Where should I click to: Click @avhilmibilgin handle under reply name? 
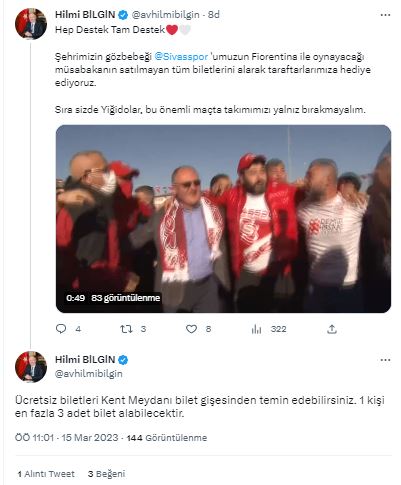(x=89, y=373)
